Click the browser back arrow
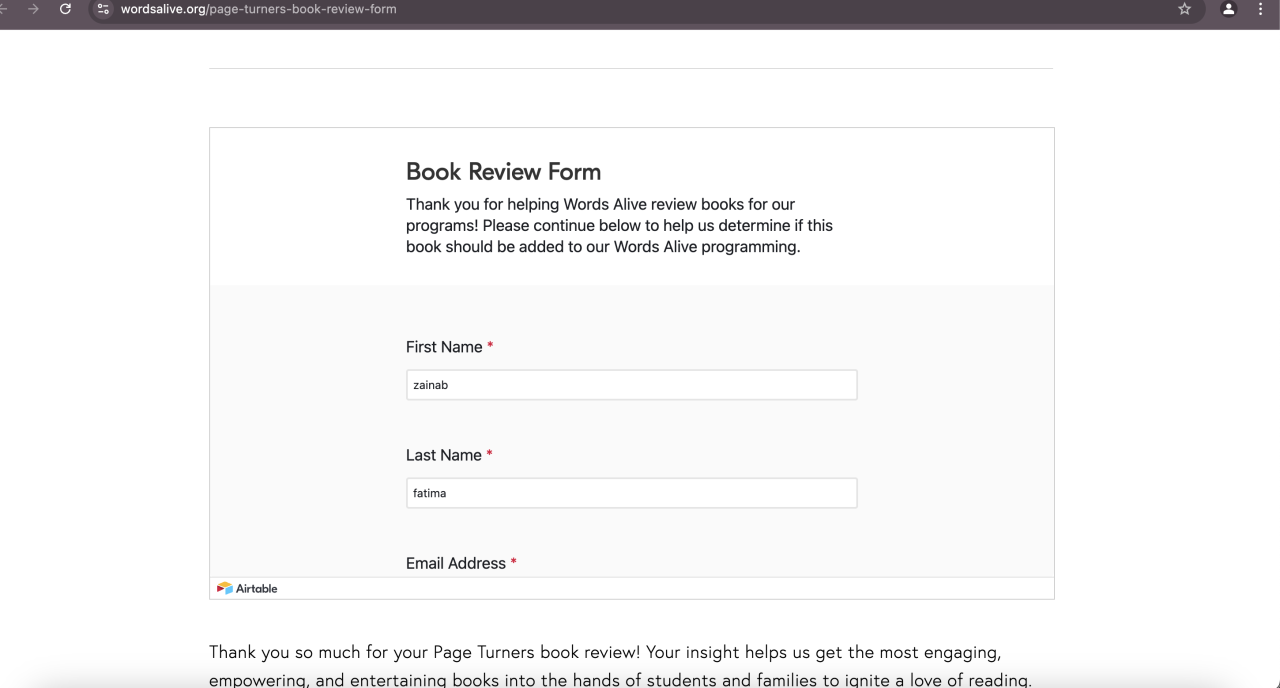The width and height of the screenshot is (1280, 688). (6, 9)
